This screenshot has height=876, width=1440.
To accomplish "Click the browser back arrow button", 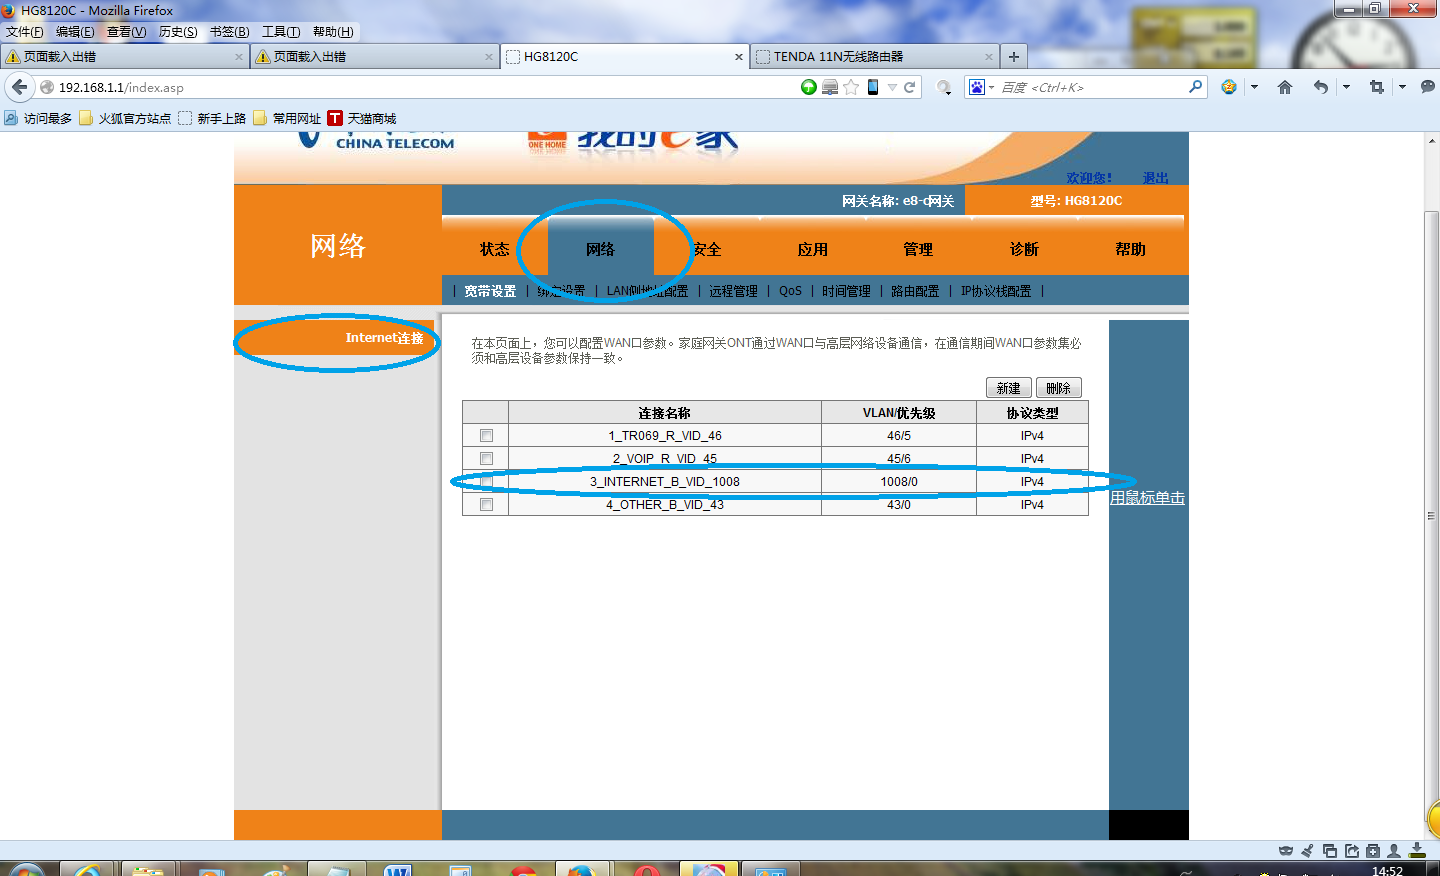I will coord(19,87).
